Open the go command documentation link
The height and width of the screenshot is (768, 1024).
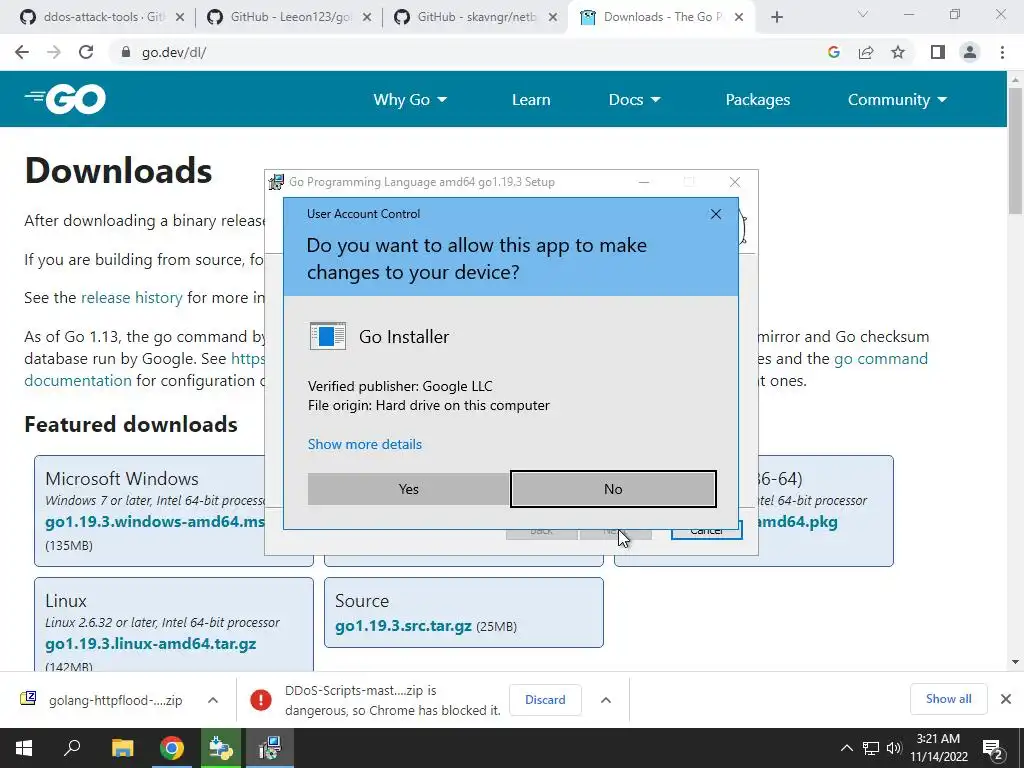coord(880,359)
